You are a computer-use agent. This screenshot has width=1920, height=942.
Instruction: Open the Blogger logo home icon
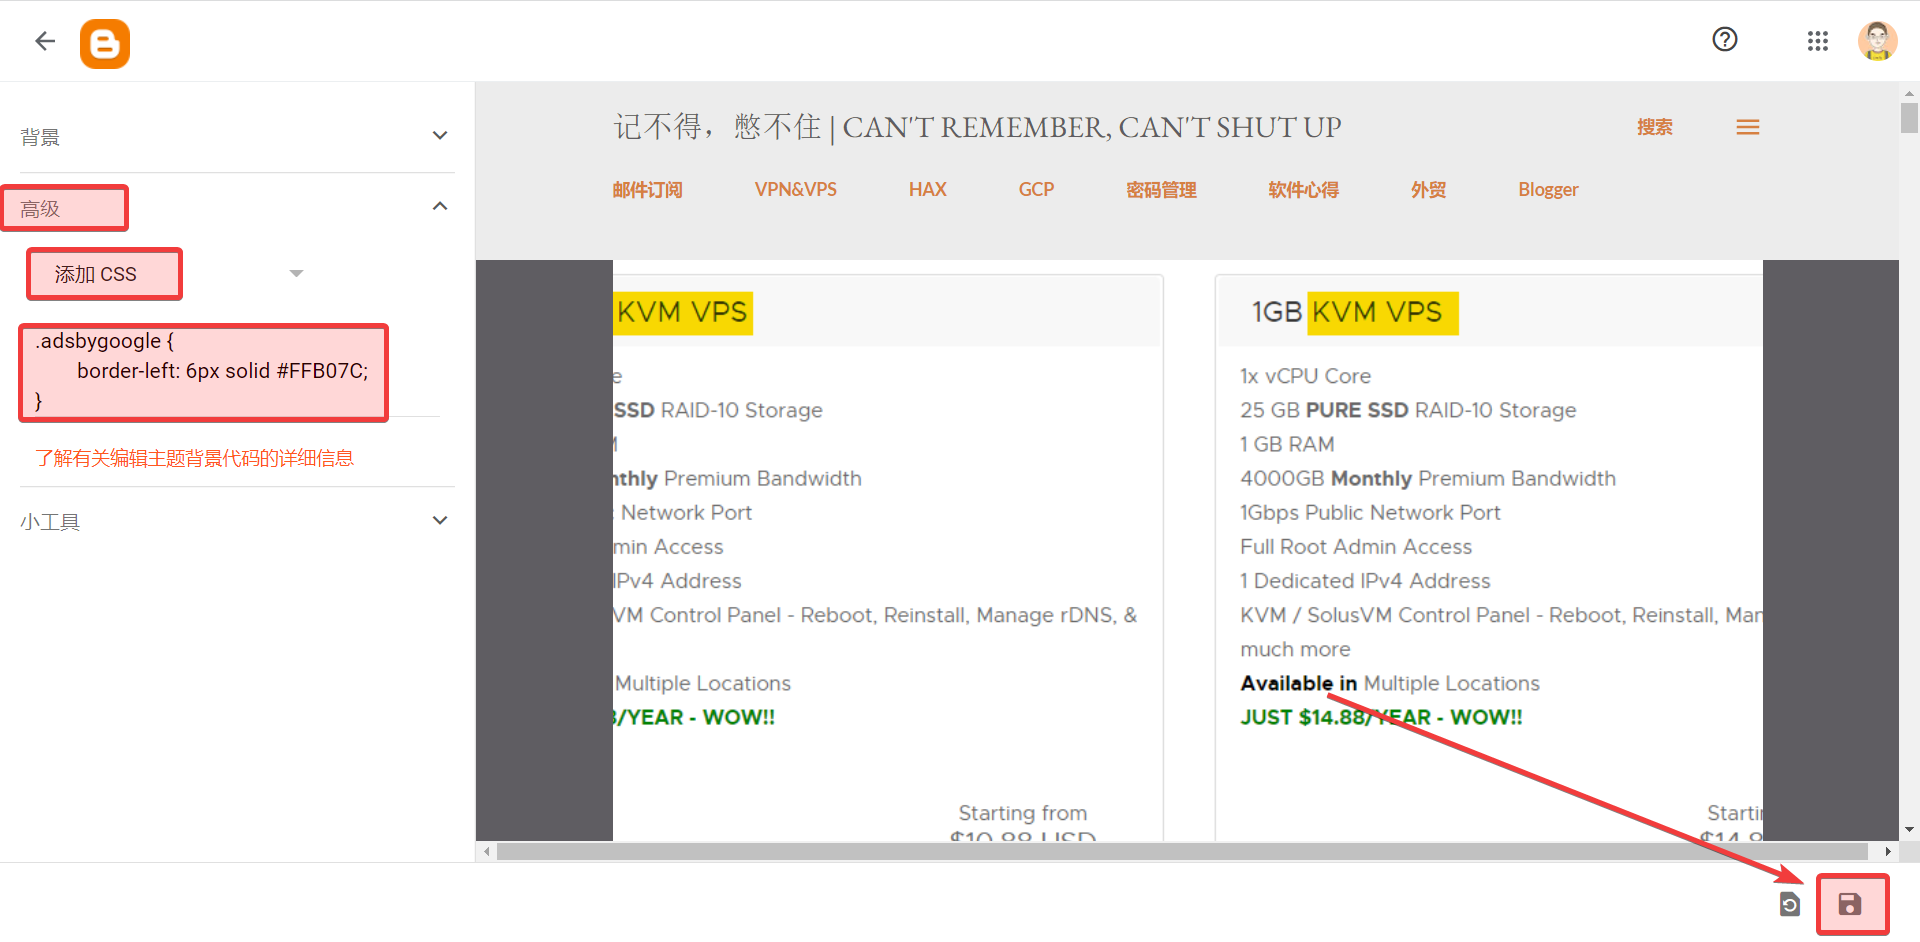[x=105, y=44]
